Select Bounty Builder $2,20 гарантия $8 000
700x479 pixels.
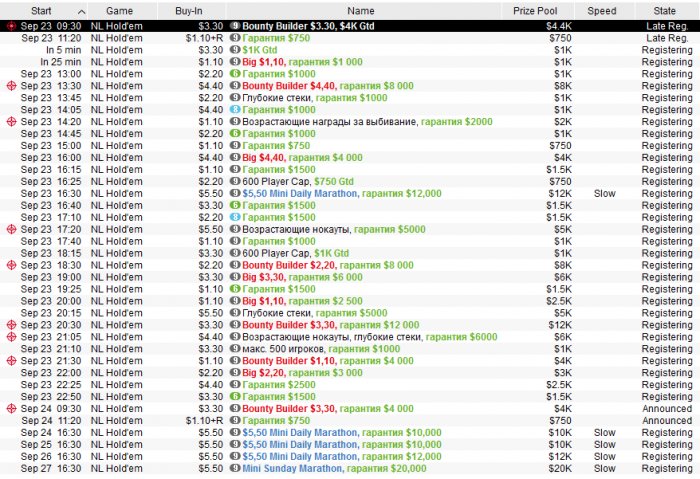350,265
